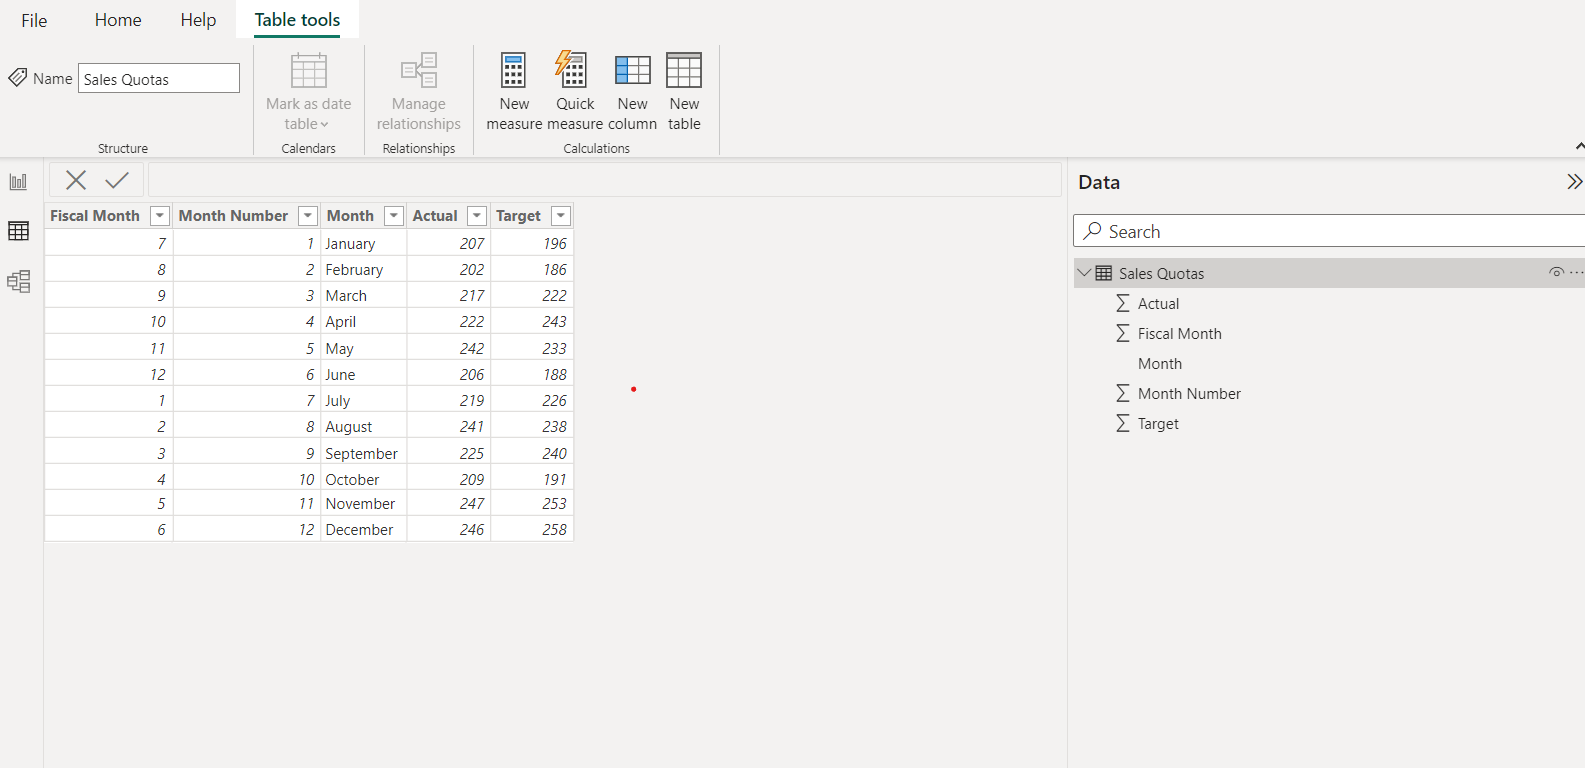Click the Mark as date table icon
Viewport: 1585px width, 768px height.
tap(309, 70)
